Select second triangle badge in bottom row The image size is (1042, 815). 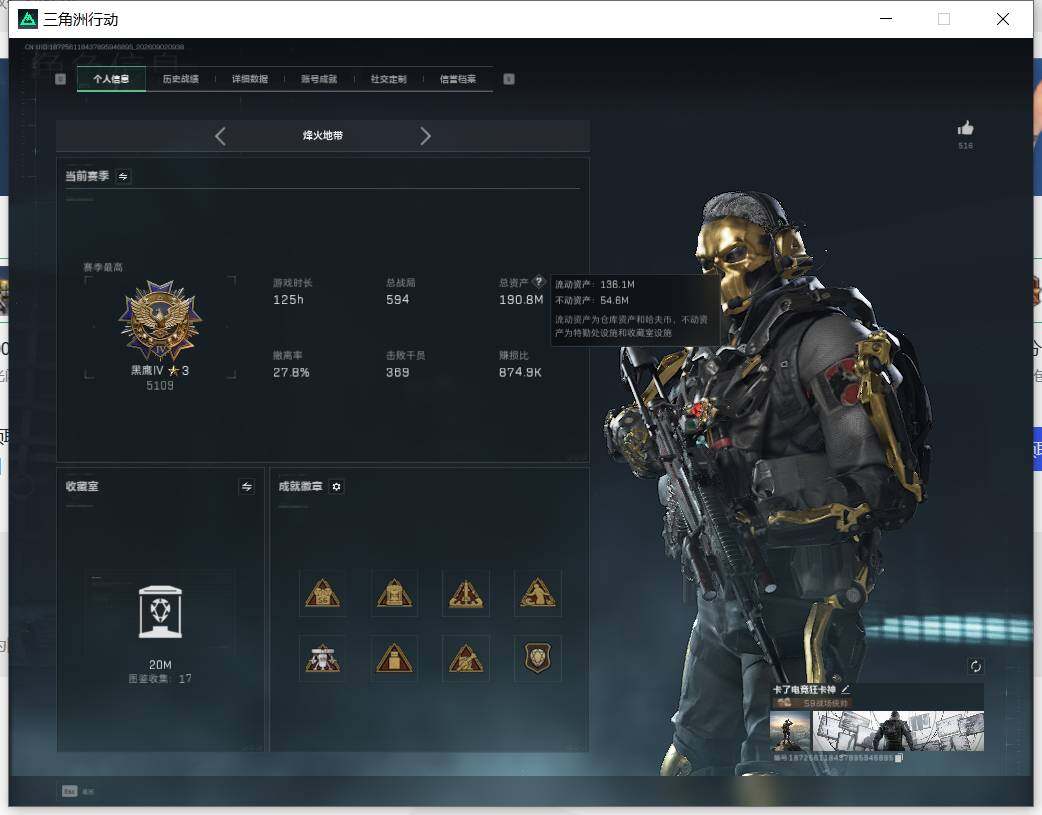[394, 658]
